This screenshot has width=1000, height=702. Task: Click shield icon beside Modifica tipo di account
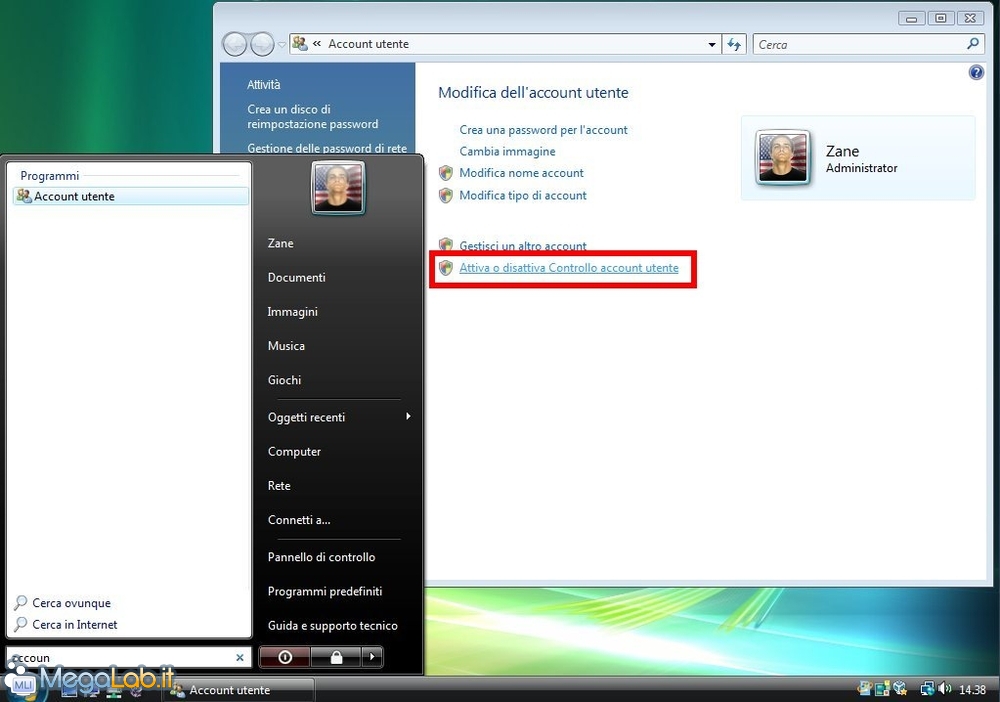point(446,195)
